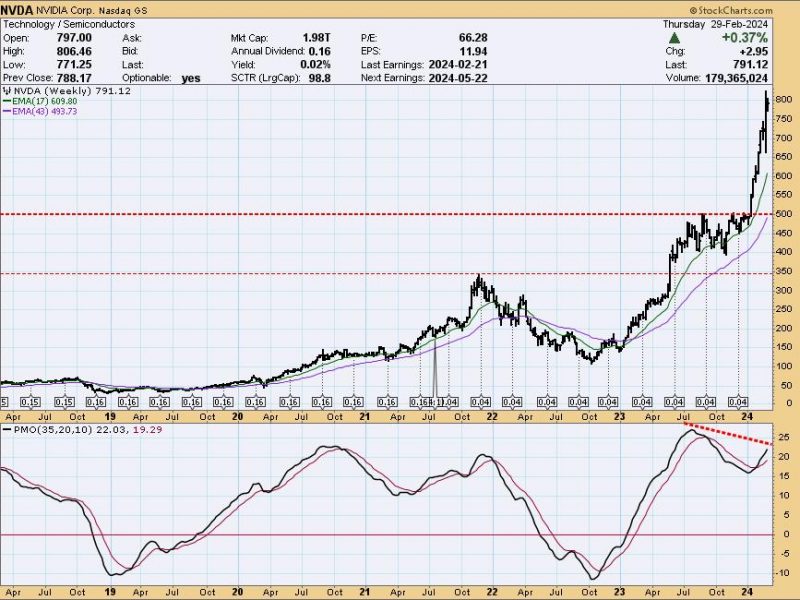Image resolution: width=800 pixels, height=600 pixels.
Task: Click the 650 price axis label
Action: 784,157
